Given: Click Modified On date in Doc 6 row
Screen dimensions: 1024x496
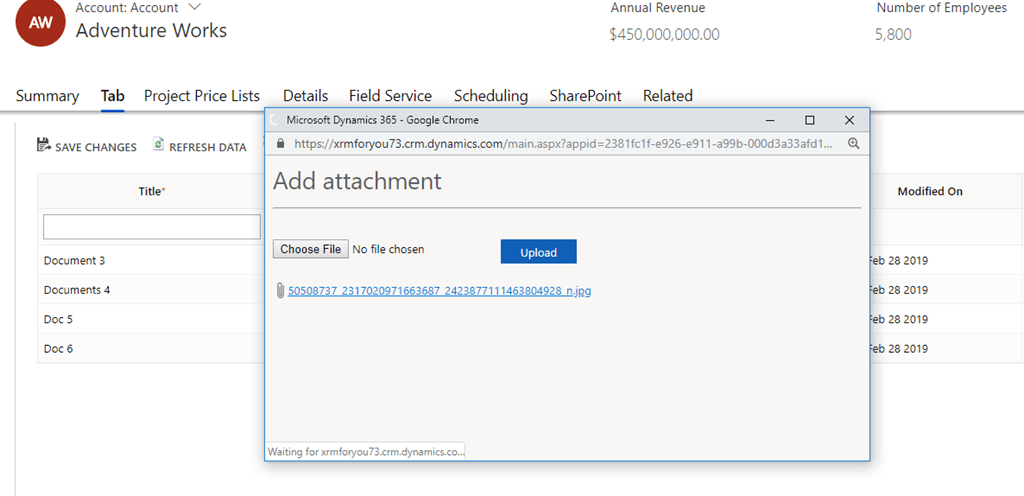Looking at the screenshot, I should click(x=899, y=349).
